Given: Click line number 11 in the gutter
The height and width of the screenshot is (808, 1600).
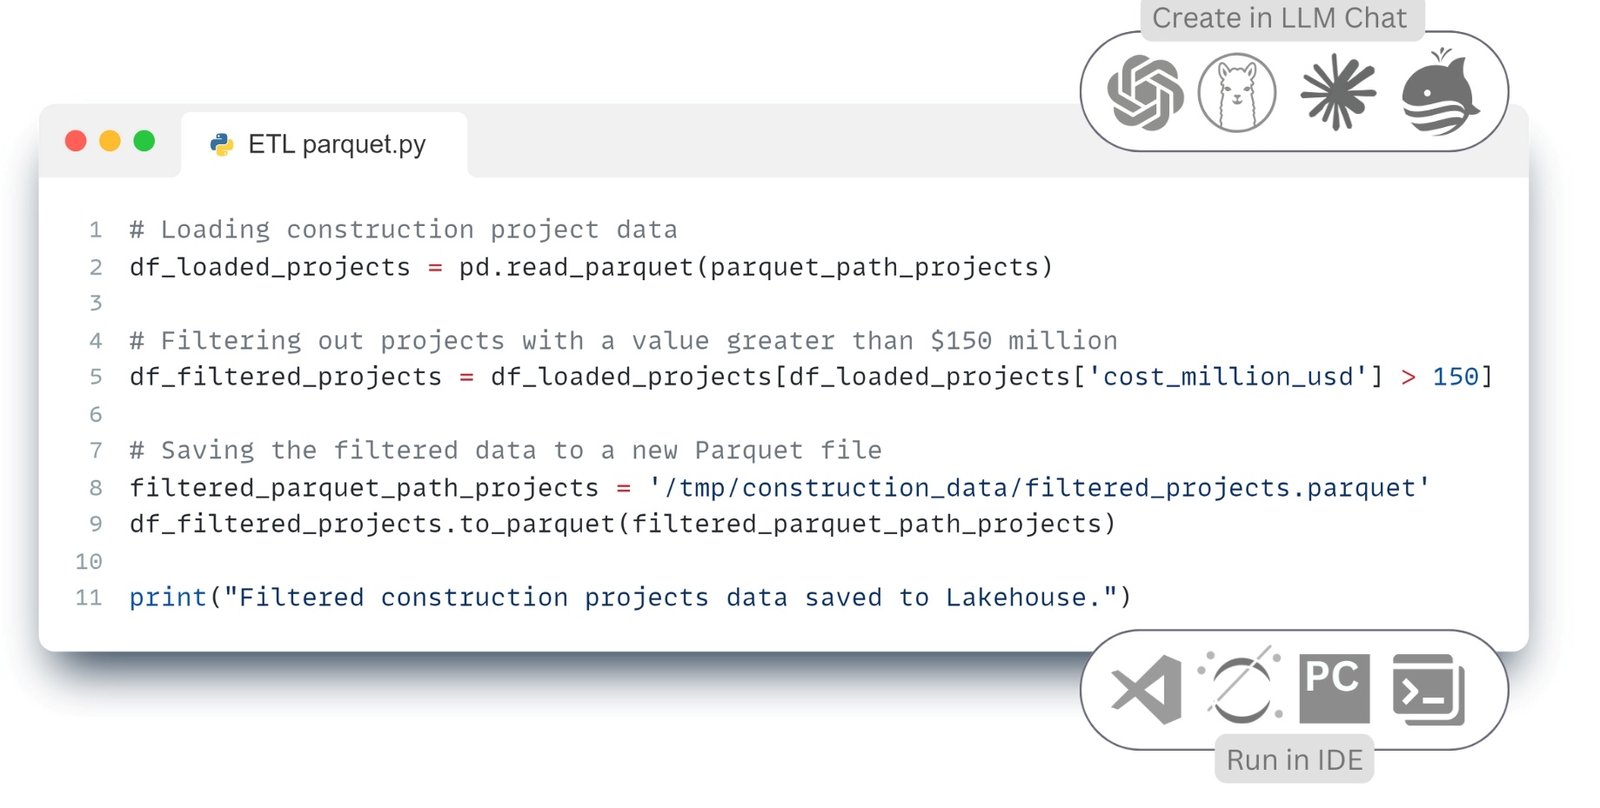Looking at the screenshot, I should (89, 598).
